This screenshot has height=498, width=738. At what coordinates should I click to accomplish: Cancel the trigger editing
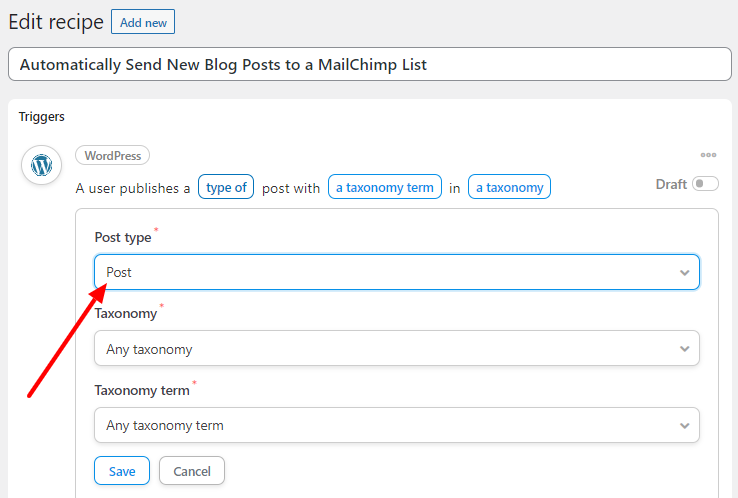[x=192, y=471]
